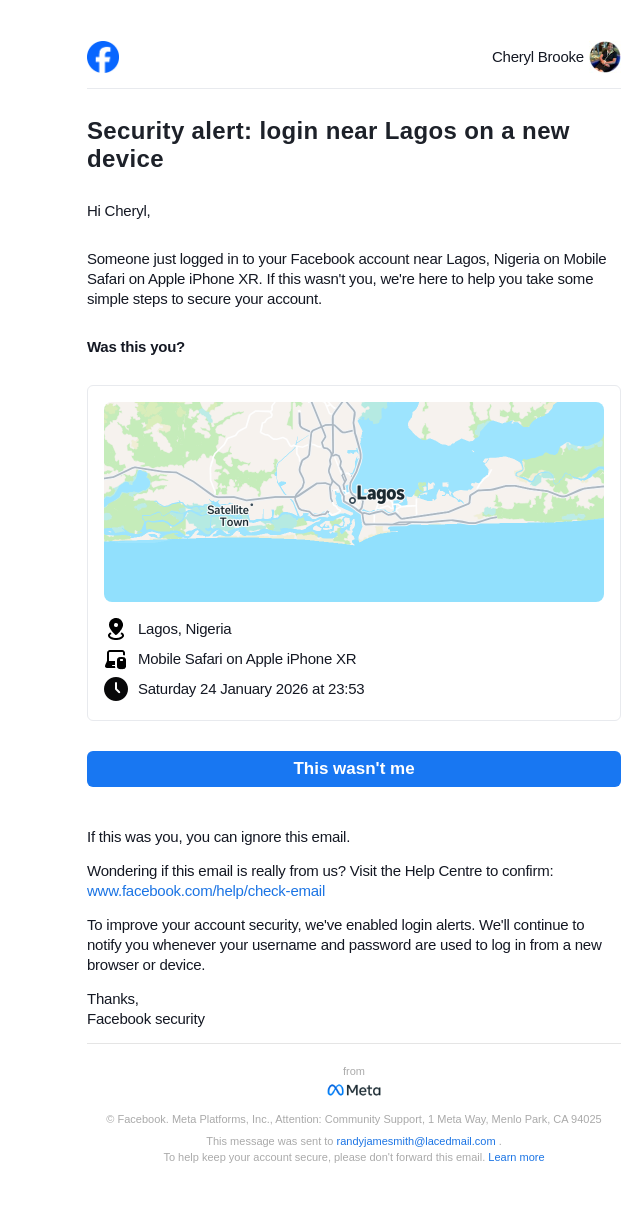Click the Saturday 24 January 2026 timestamp
The width and height of the screenshot is (624, 1213).
pos(251,689)
